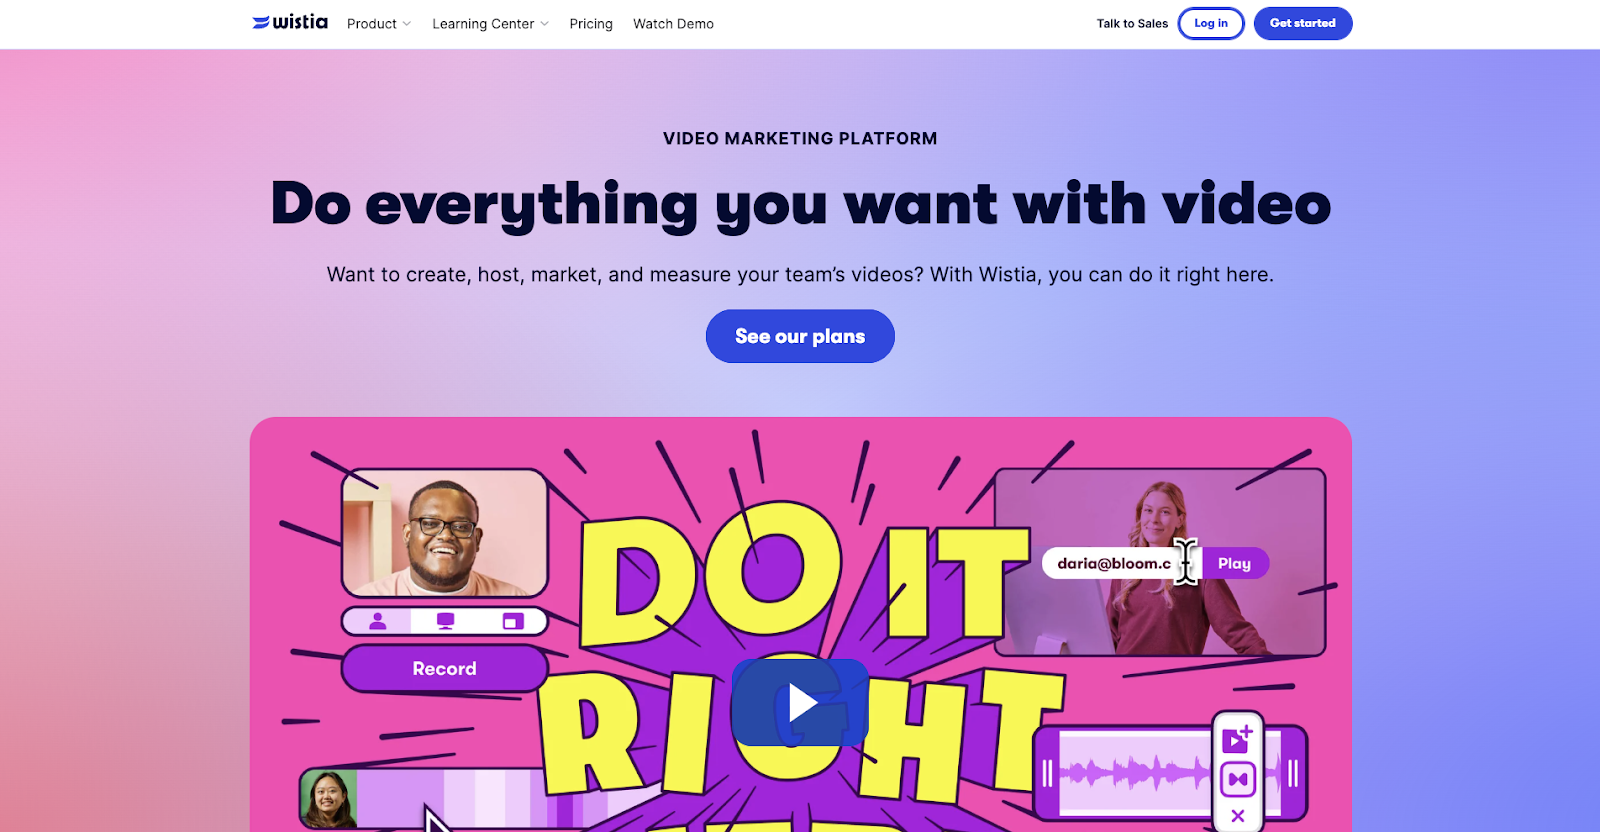Screen dimensions: 1600x832
Task: Select the picture-in-picture layout icon
Action: click(x=513, y=621)
